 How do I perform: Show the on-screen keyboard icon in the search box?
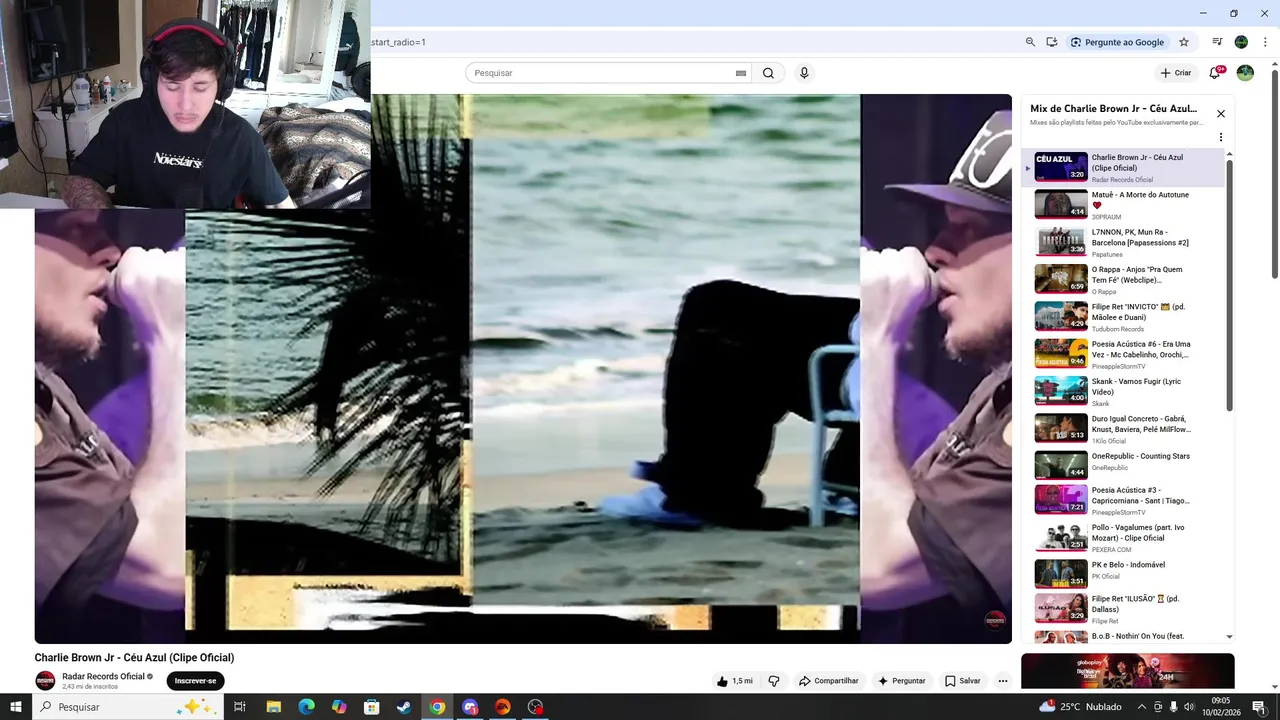click(741, 73)
